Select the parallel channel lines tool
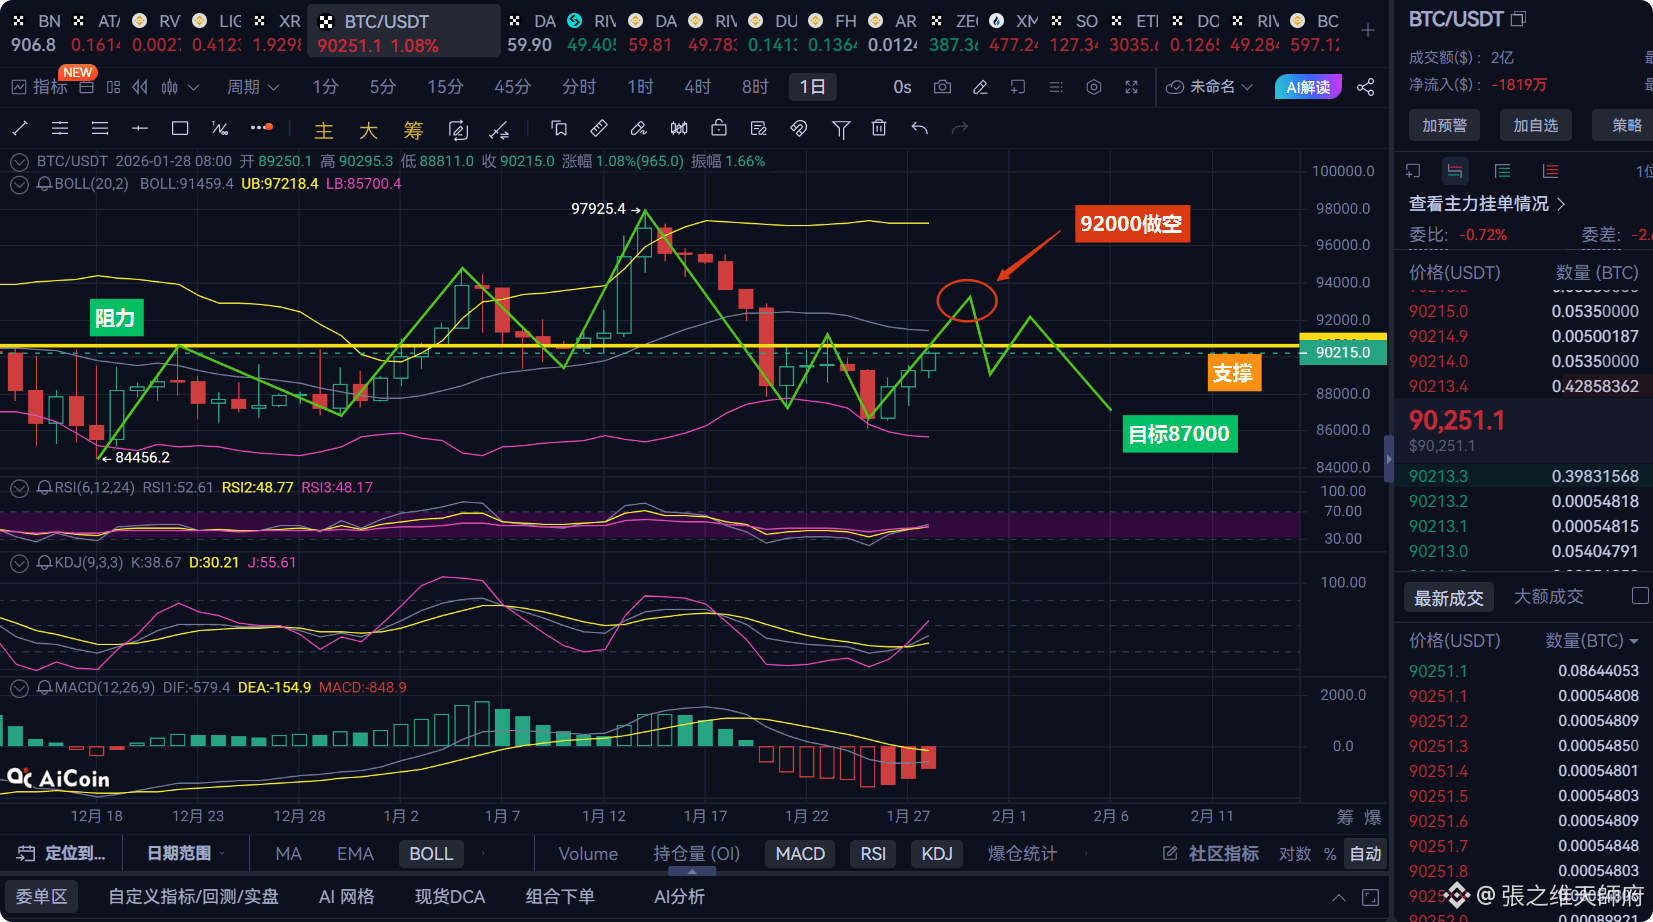 click(60, 128)
